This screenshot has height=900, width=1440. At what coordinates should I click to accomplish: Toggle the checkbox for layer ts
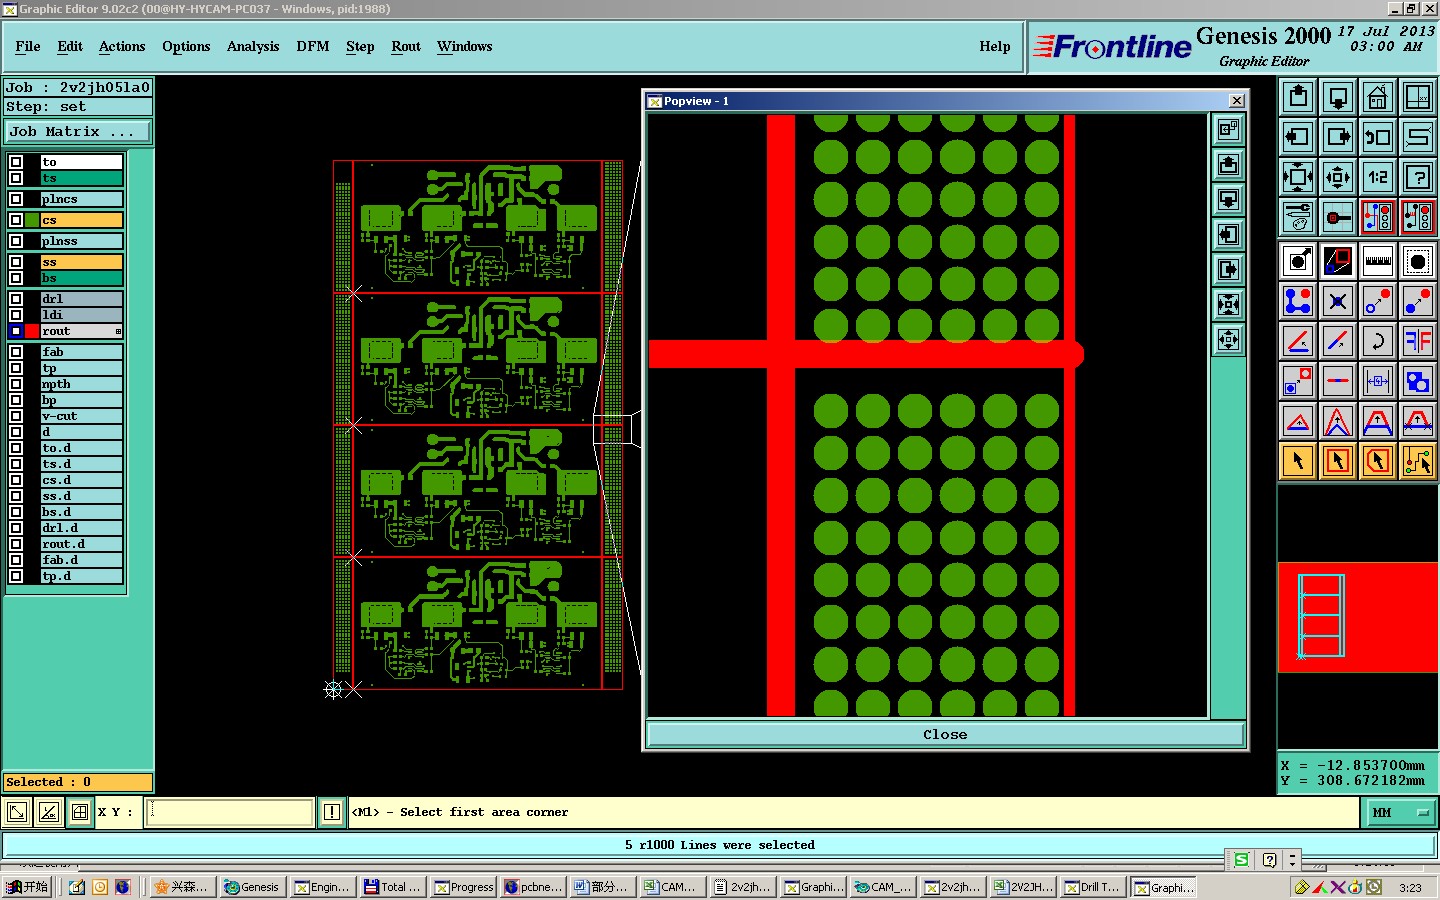tap(16, 178)
